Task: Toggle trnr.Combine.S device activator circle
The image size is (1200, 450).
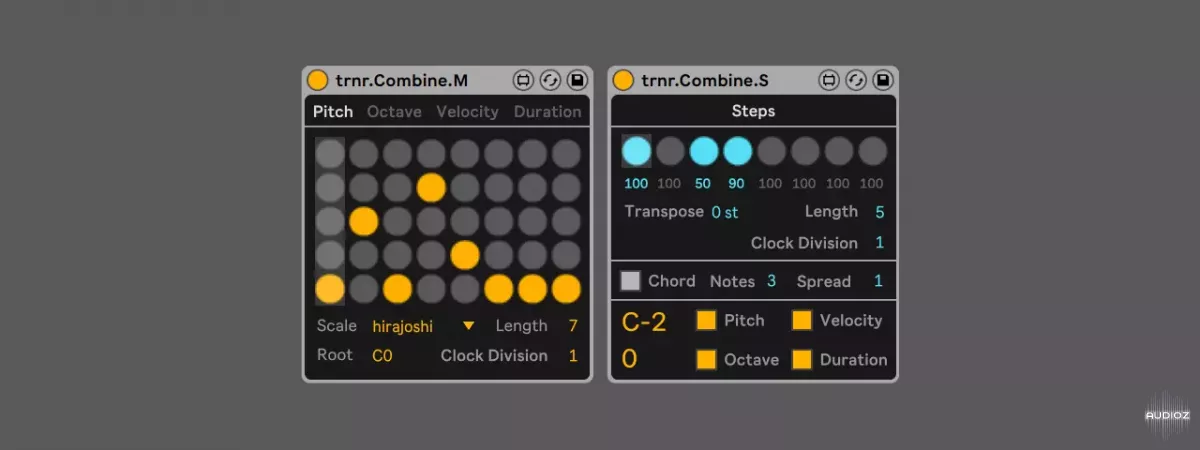Action: point(623,80)
